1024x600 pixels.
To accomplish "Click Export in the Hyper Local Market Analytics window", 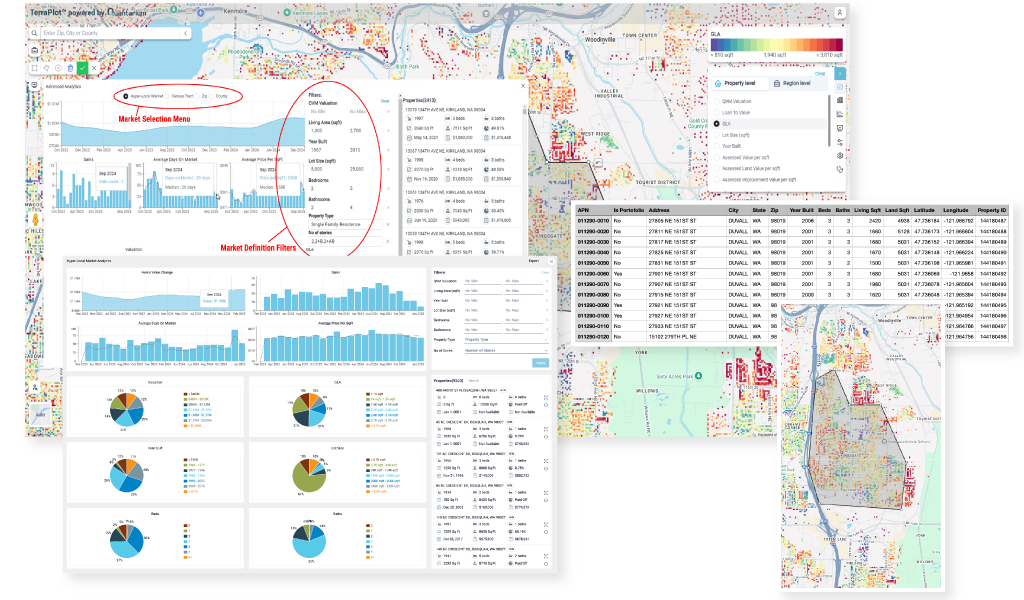I will click(533, 261).
